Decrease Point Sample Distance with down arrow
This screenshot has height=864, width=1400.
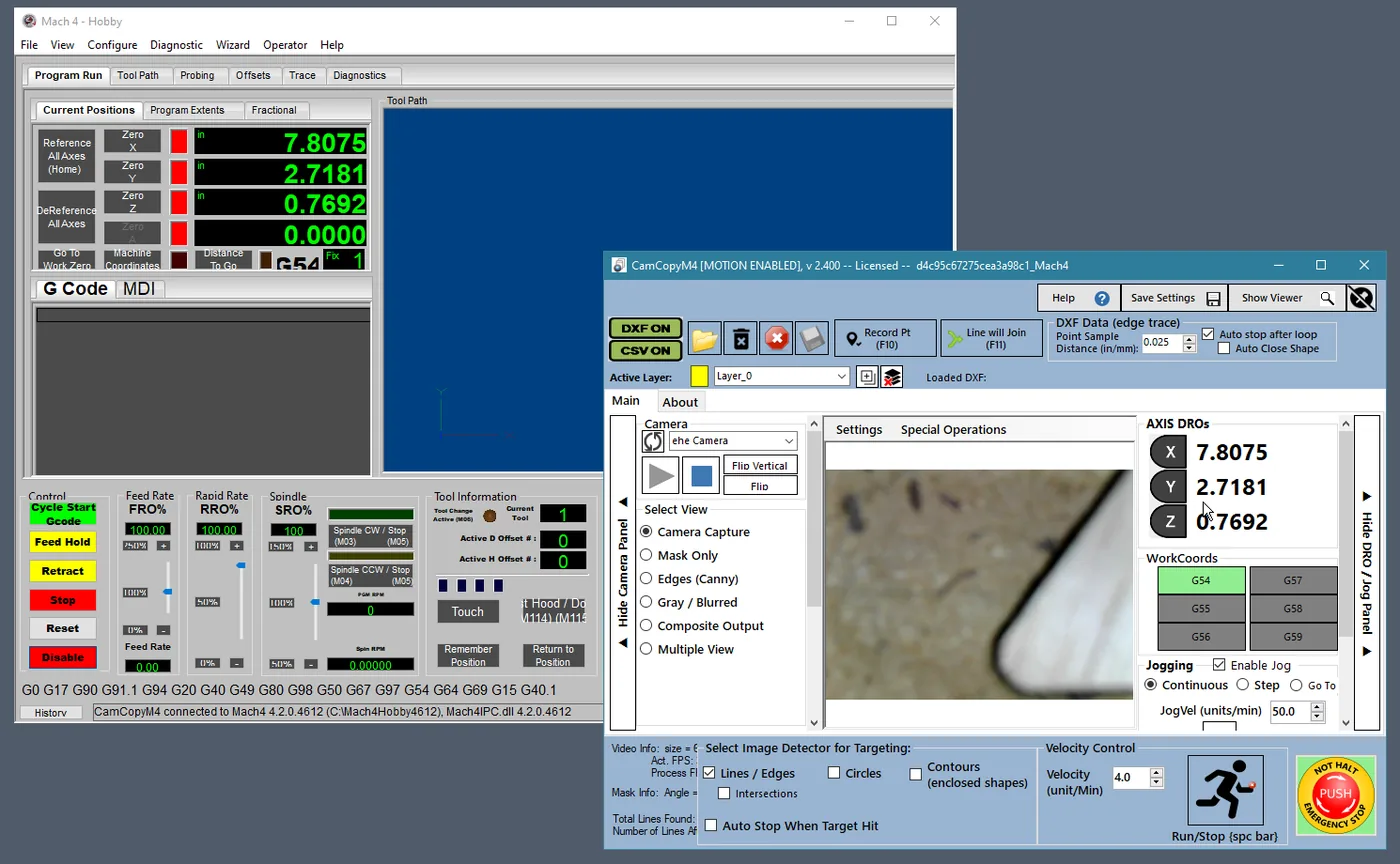pyautogui.click(x=1189, y=347)
